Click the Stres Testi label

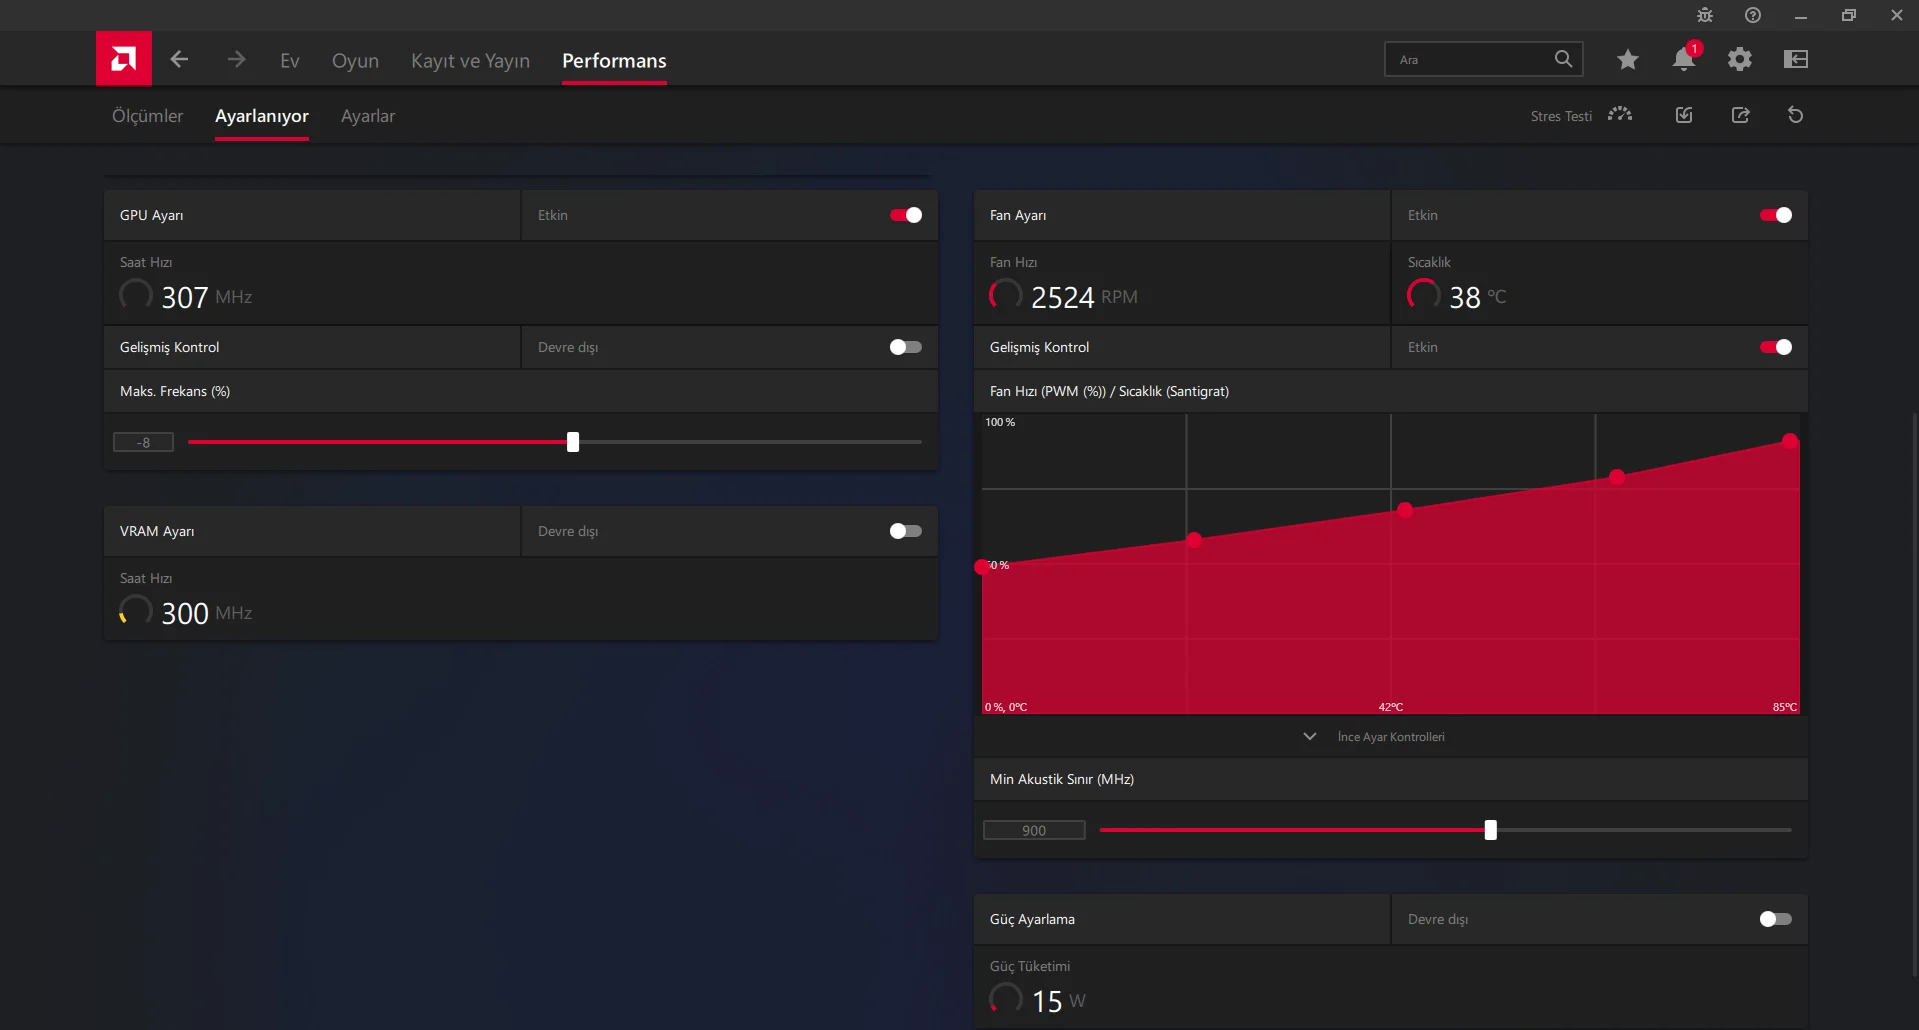point(1561,116)
